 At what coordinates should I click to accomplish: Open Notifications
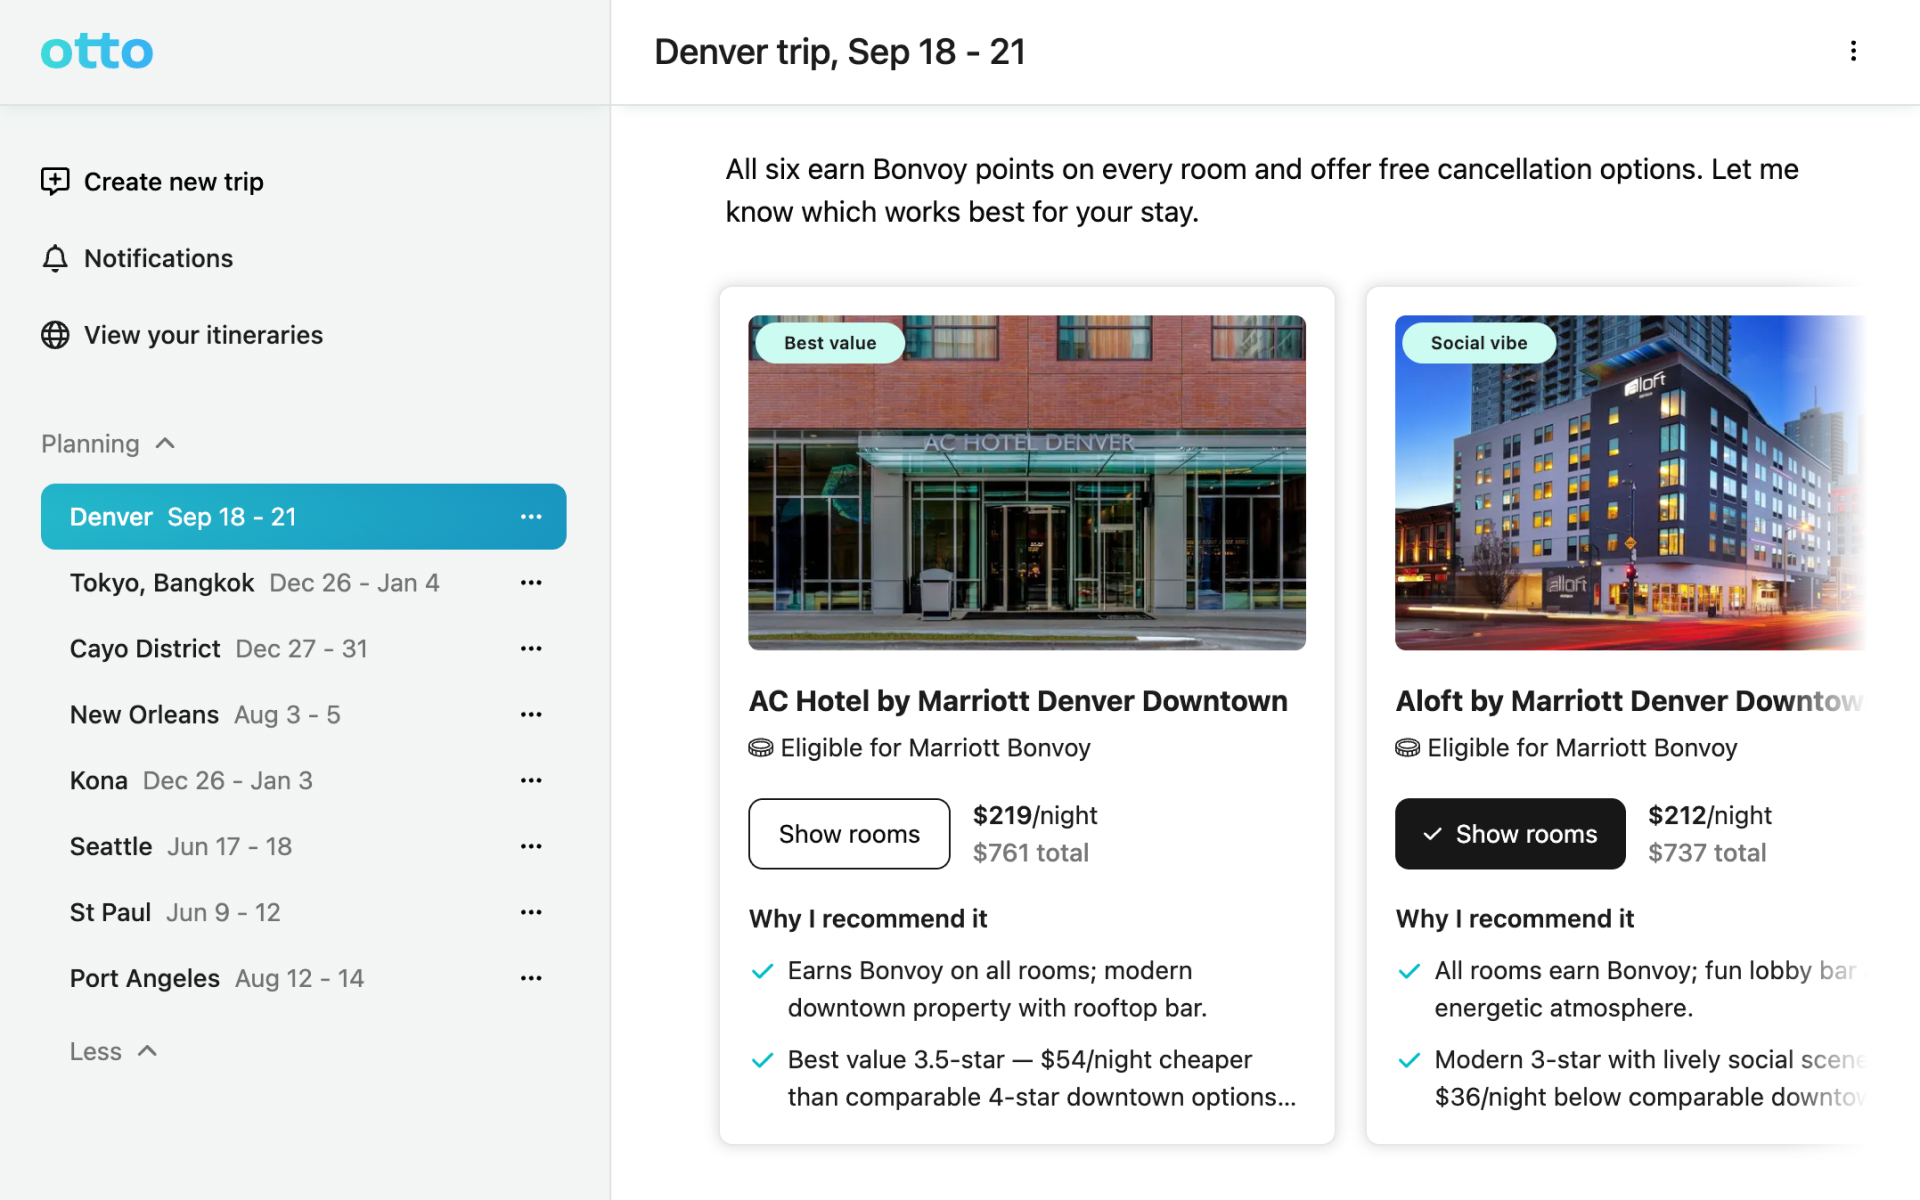pos(137,259)
